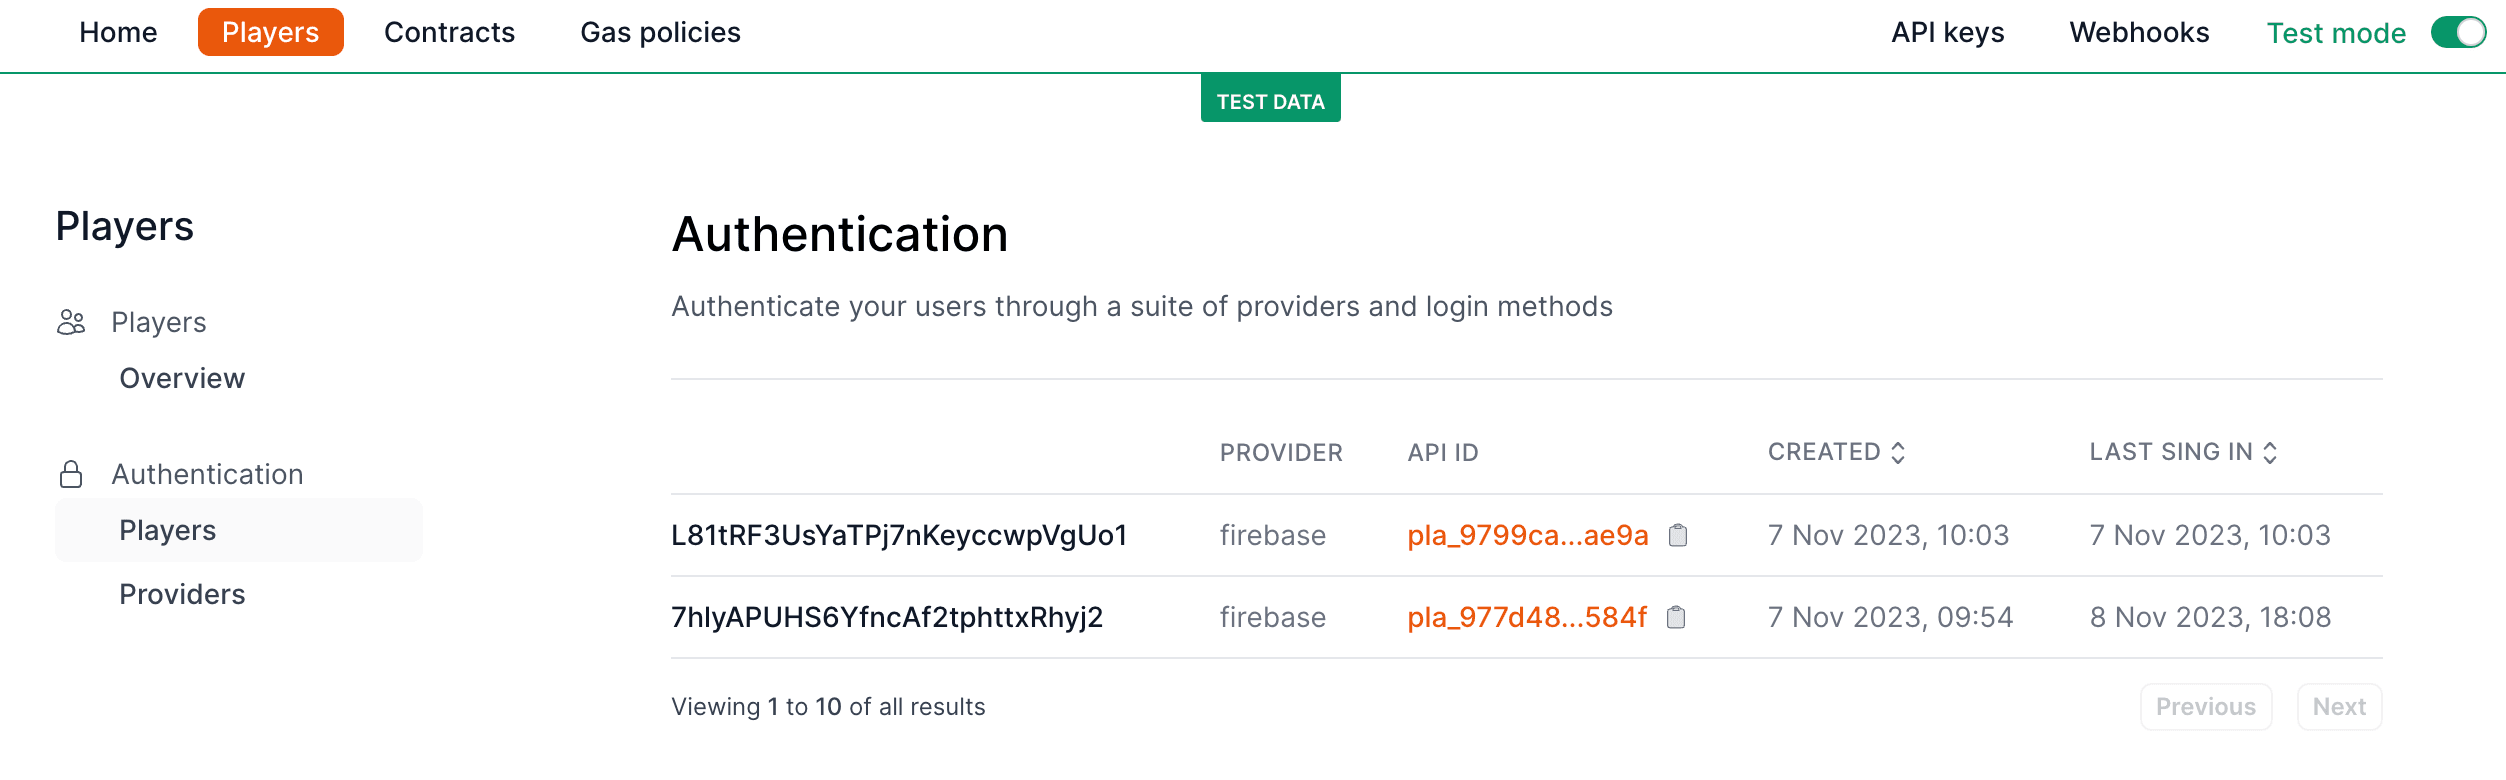Image resolution: width=2506 pixels, height=780 pixels.
Task: Switch to the Contracts tab
Action: (449, 33)
